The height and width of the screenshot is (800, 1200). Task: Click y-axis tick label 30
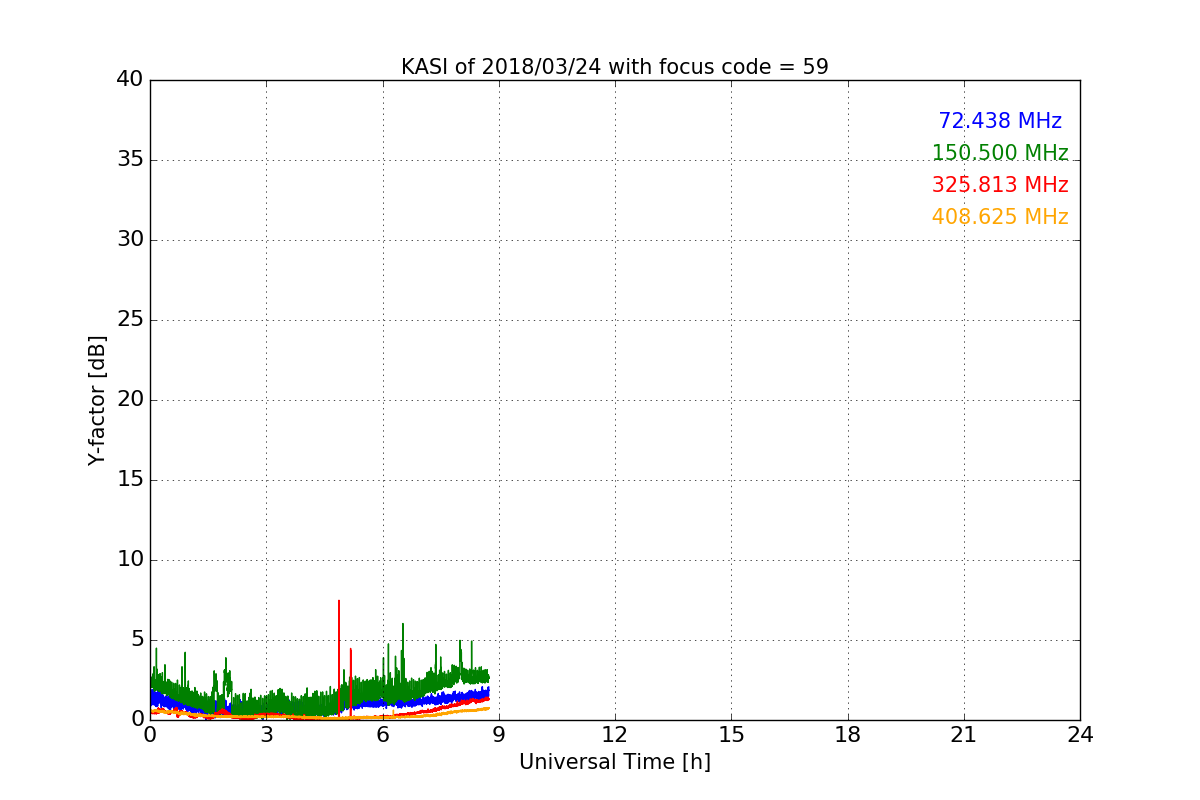(130, 240)
